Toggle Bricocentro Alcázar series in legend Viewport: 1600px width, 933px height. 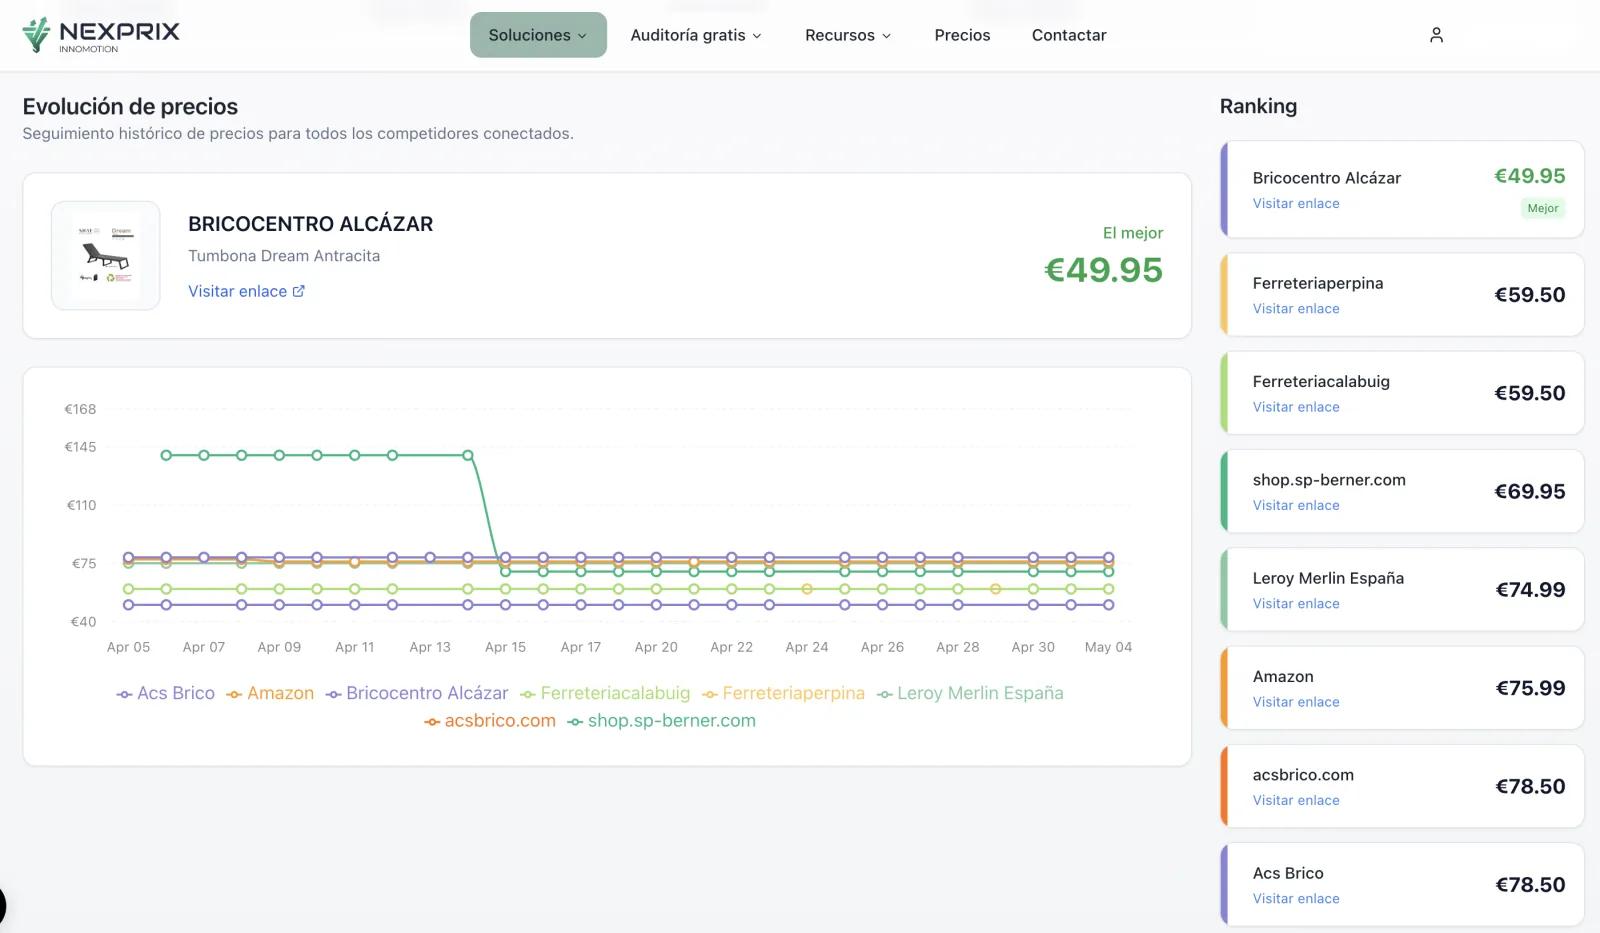417,693
